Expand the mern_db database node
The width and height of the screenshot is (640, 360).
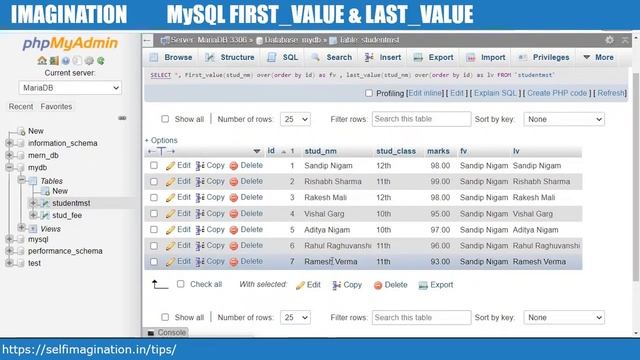(9, 156)
